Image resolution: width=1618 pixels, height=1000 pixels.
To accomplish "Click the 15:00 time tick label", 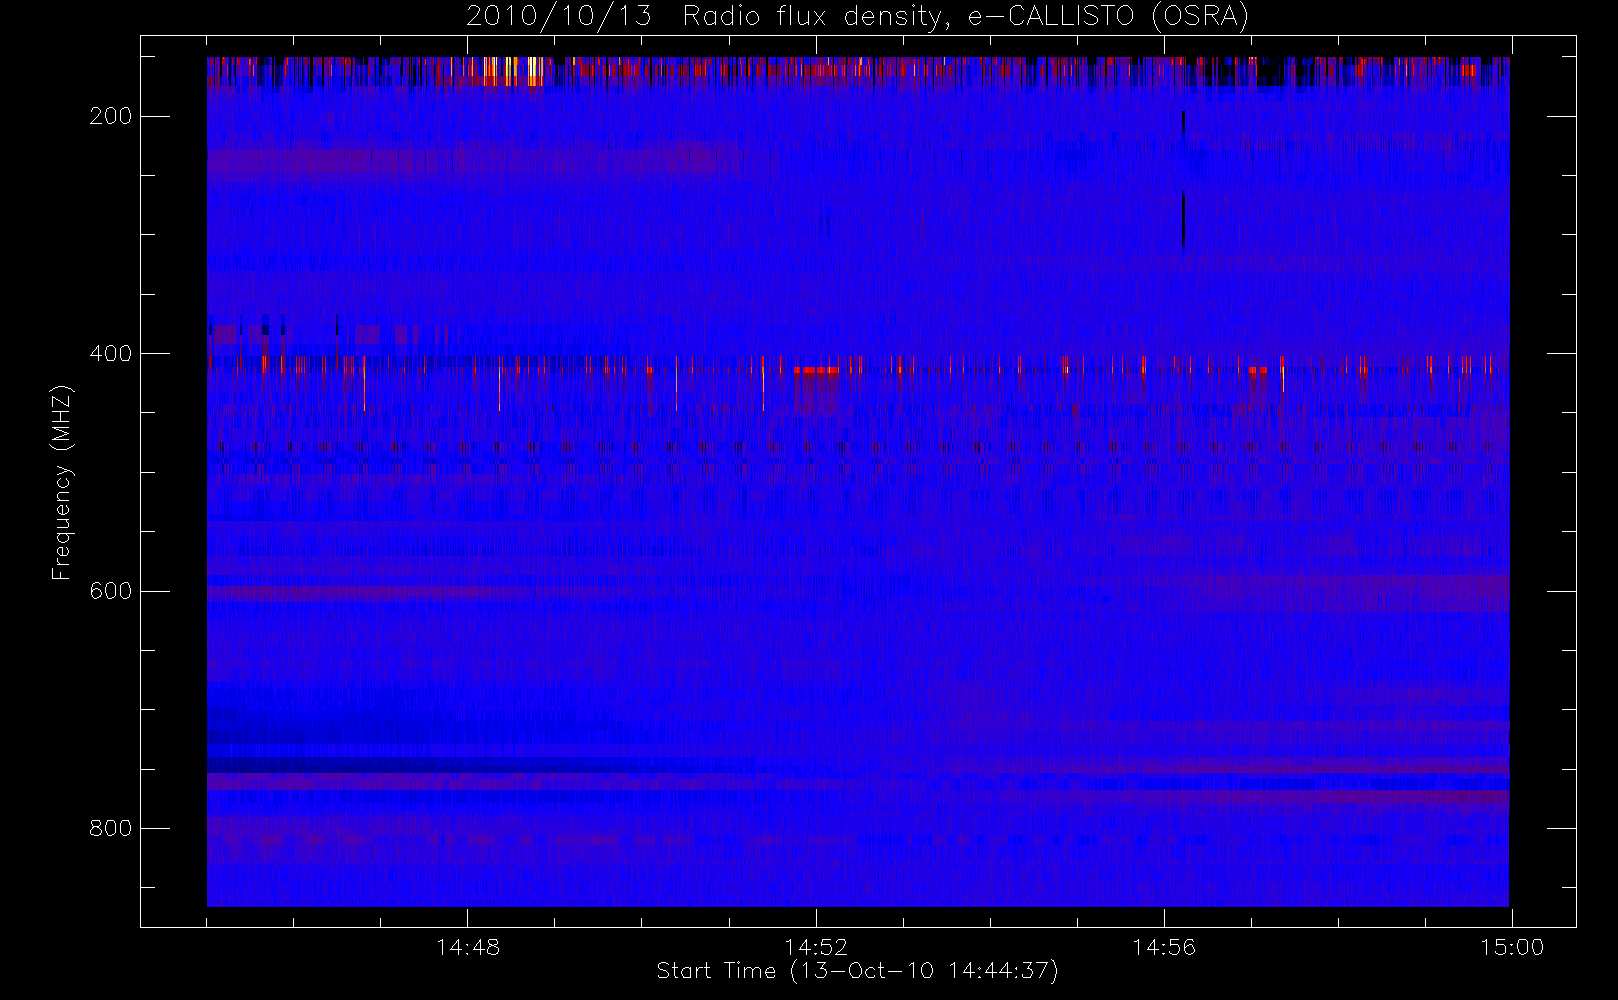I will 1512,947.
